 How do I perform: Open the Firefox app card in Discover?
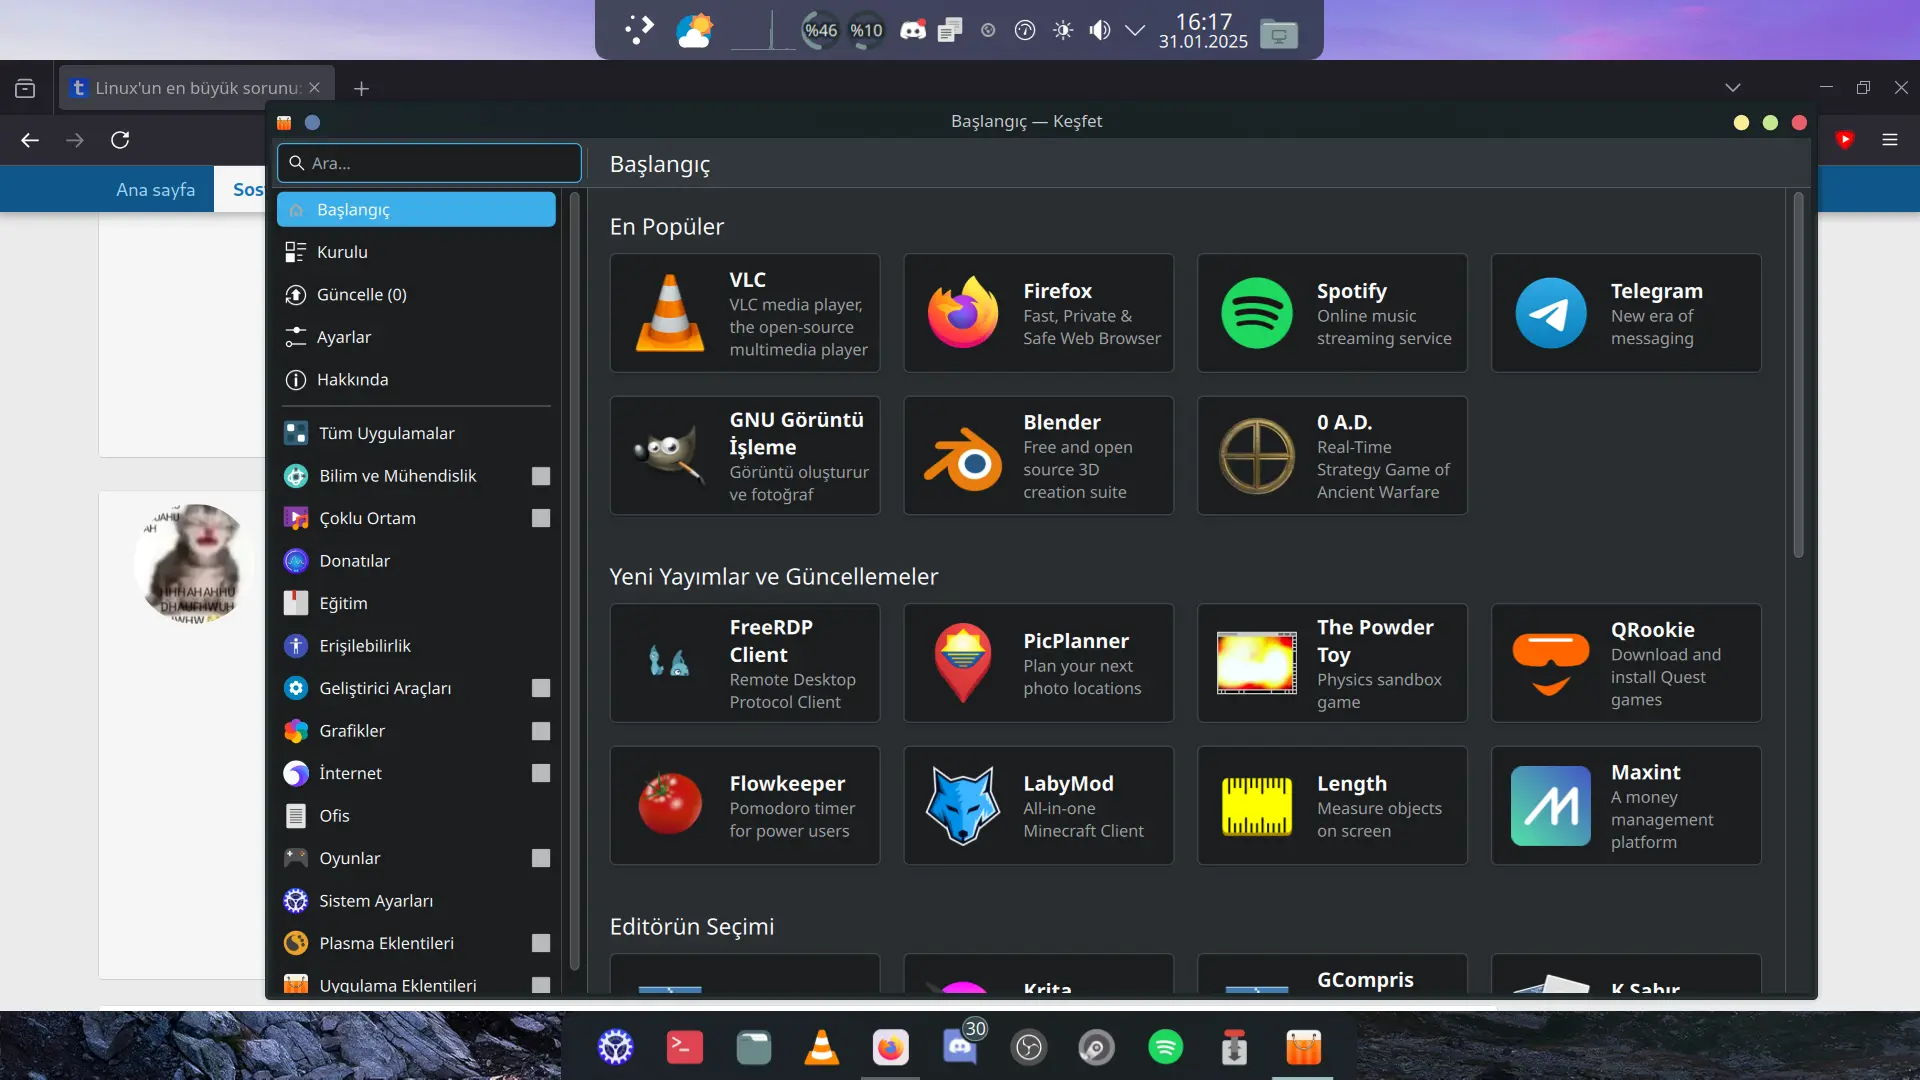[1038, 313]
